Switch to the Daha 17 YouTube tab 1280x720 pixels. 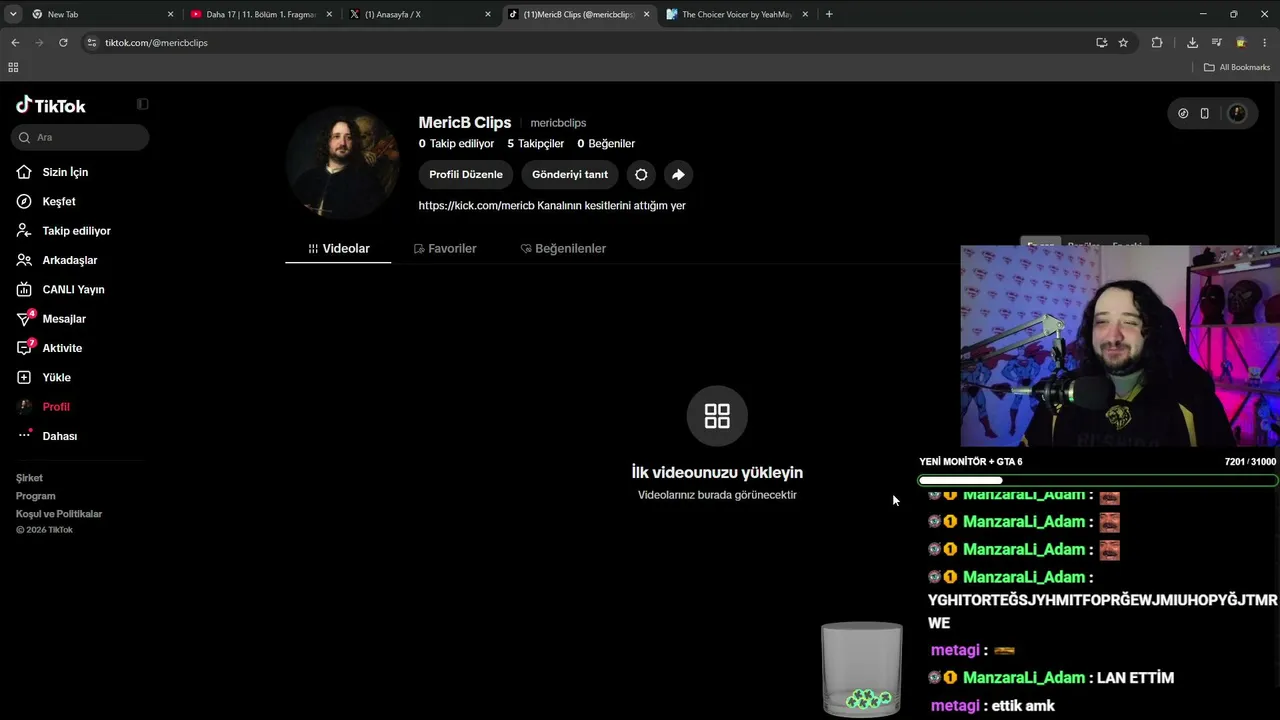coord(262,14)
